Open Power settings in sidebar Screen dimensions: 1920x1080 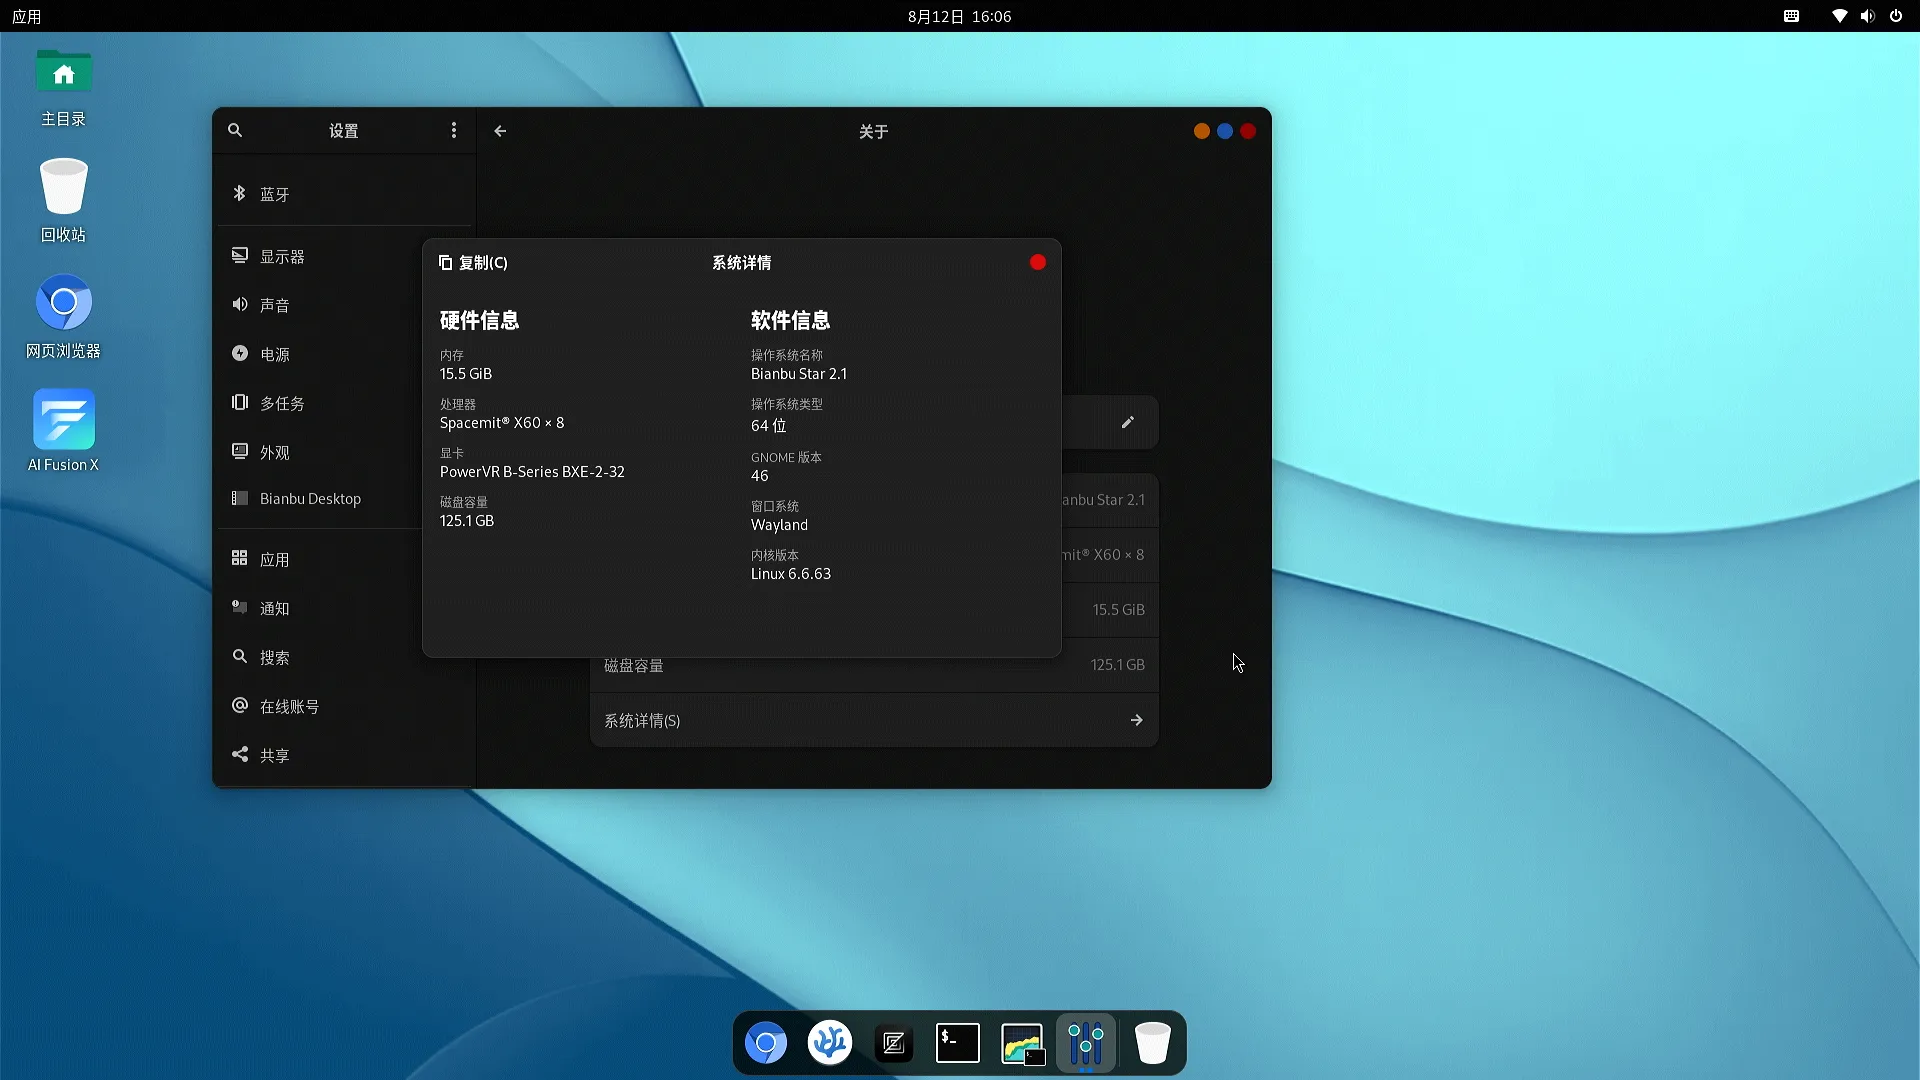click(274, 354)
